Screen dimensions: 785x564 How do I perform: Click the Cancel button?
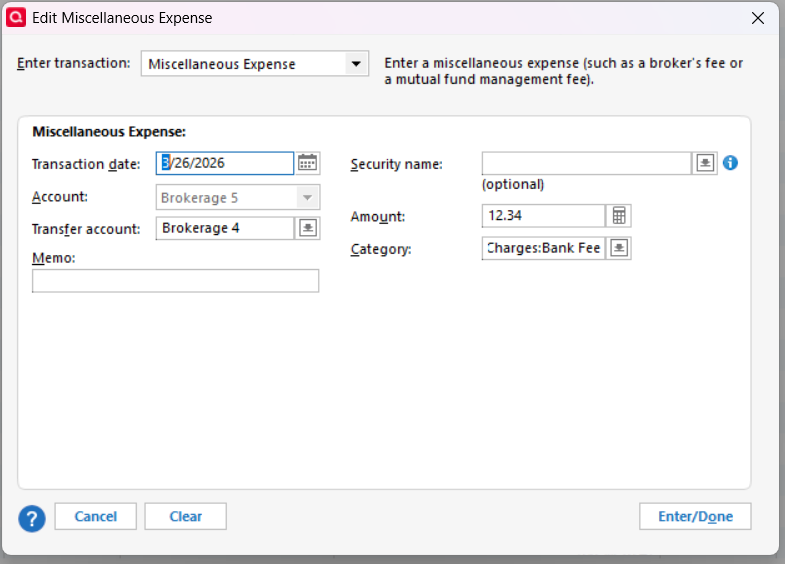pos(96,516)
